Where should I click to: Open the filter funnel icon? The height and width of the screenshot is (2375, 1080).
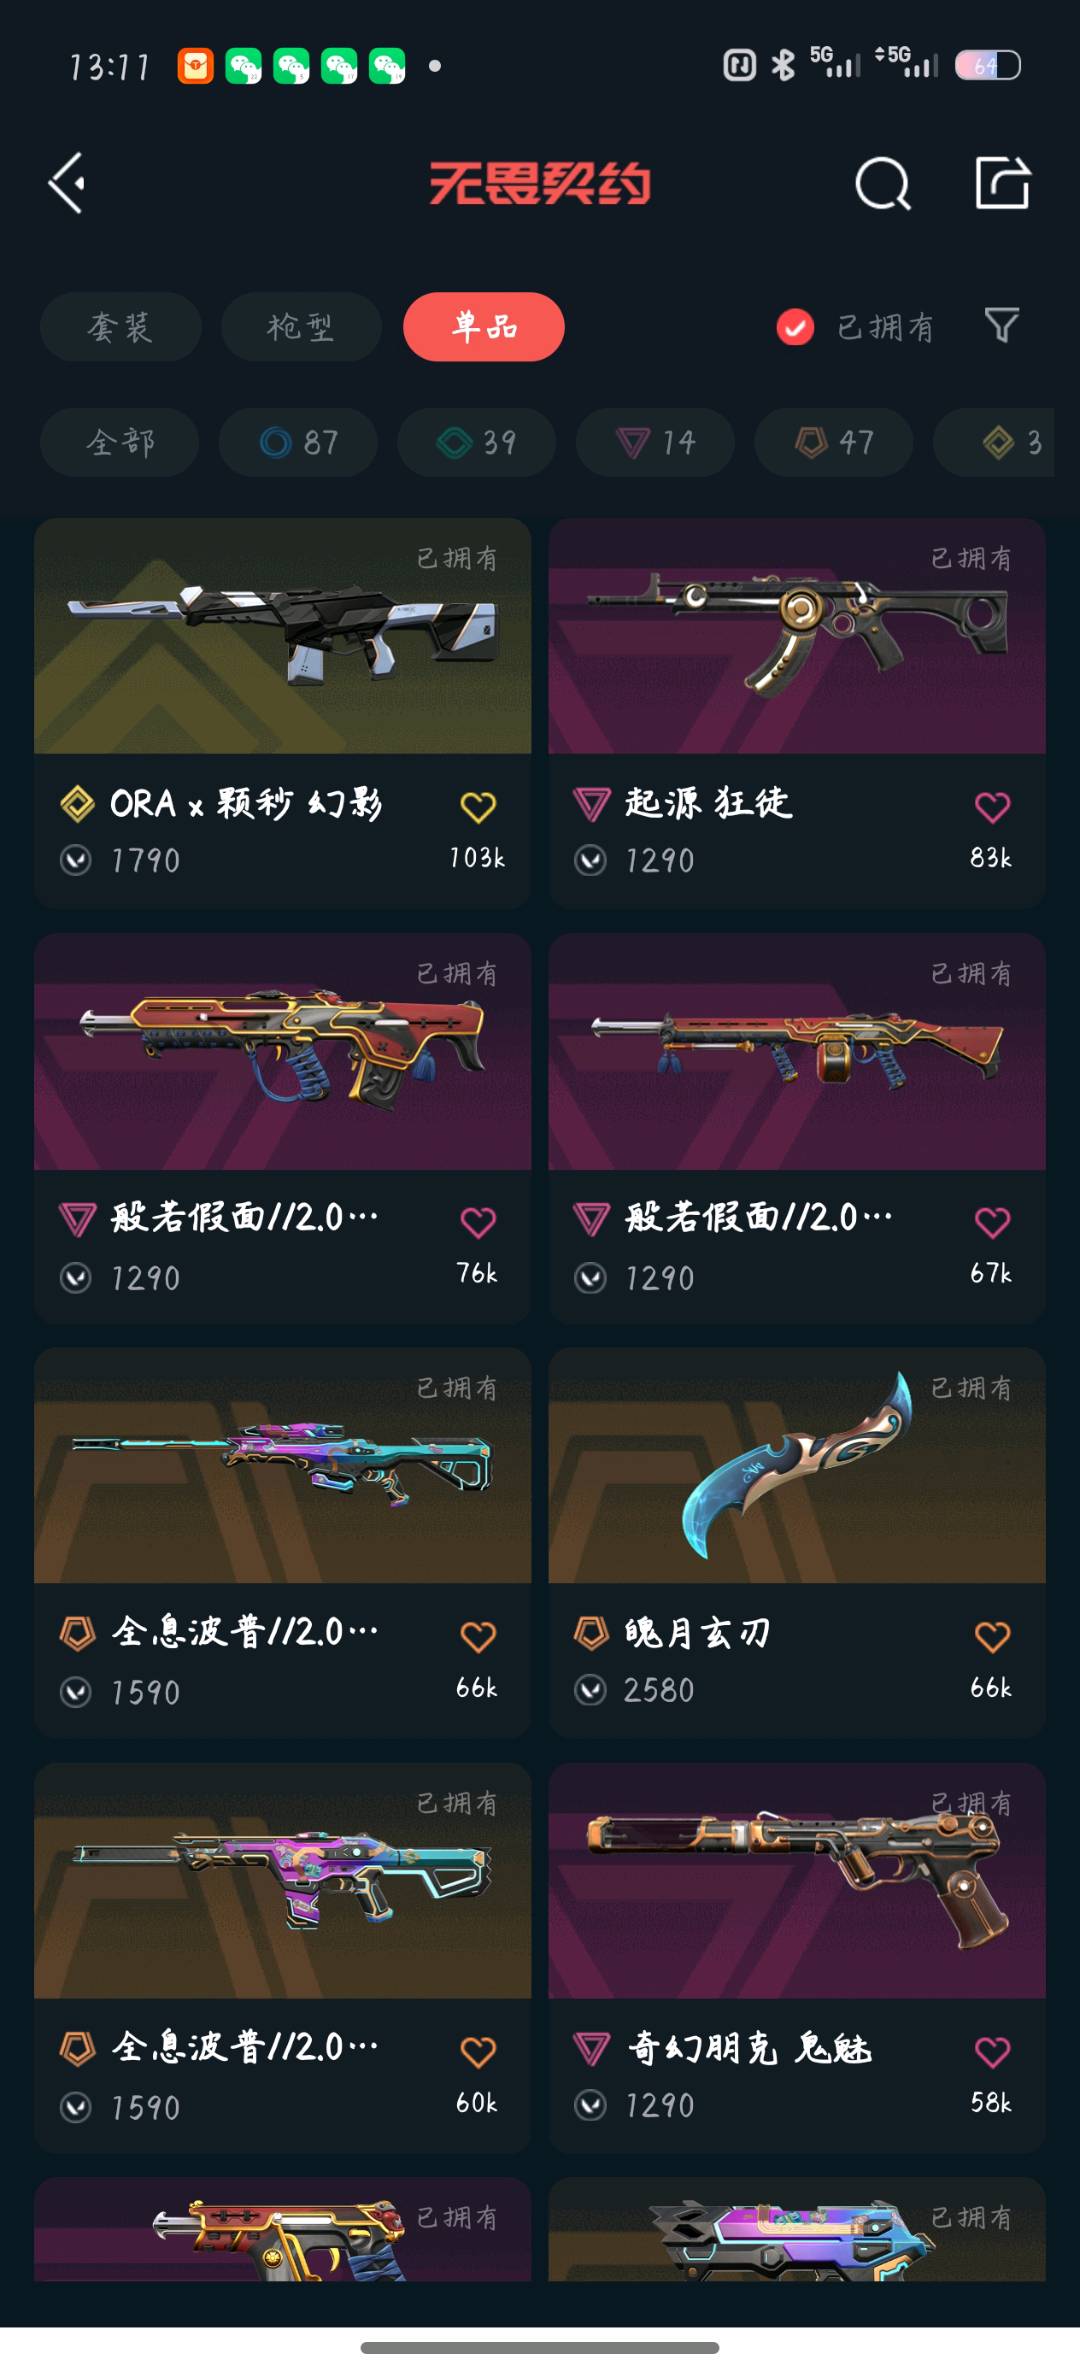coord(1001,325)
